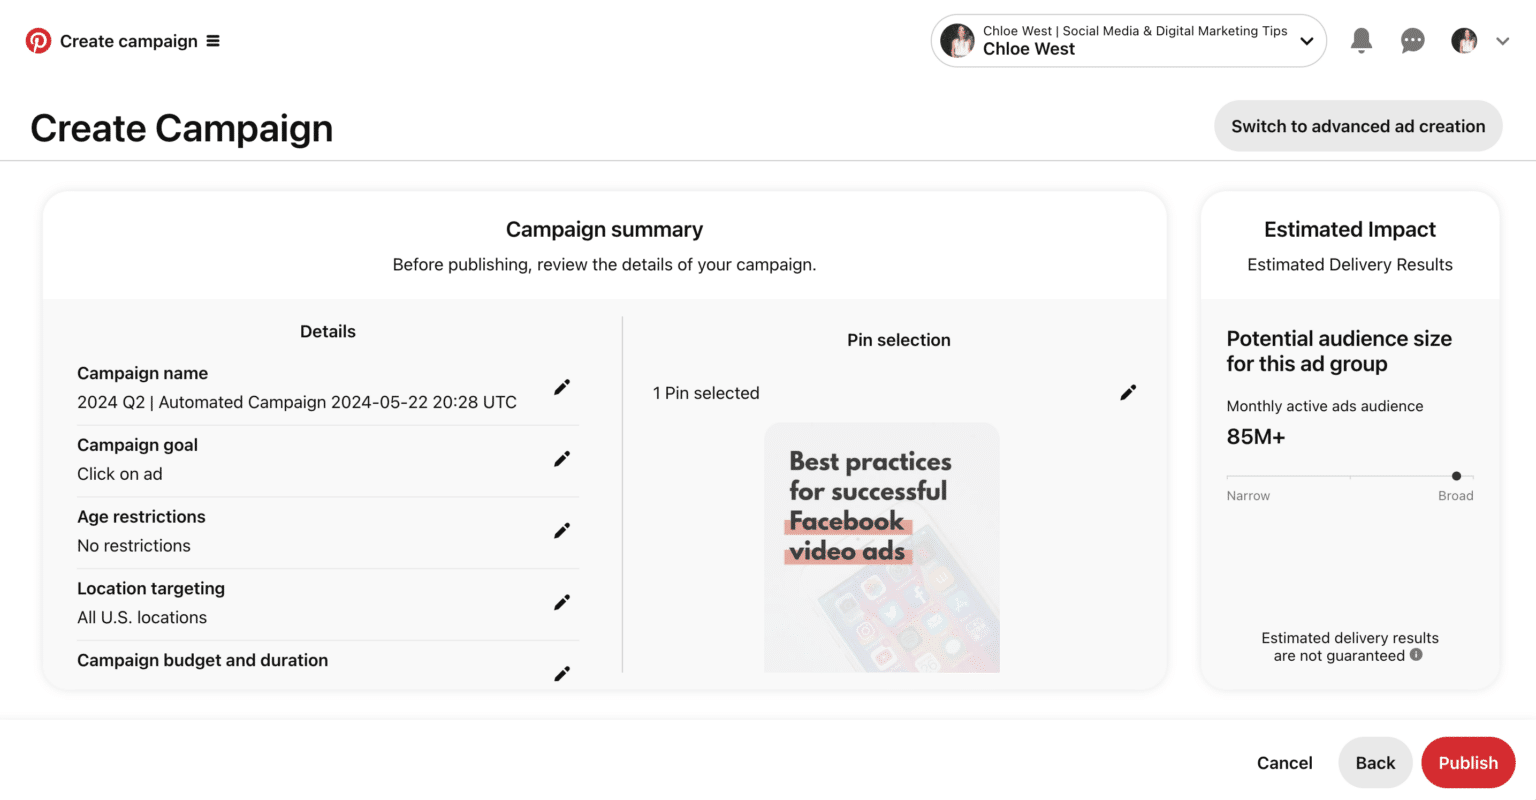Viewport: 1536px width, 800px height.
Task: Click the Pinterest logo
Action: tap(39, 40)
